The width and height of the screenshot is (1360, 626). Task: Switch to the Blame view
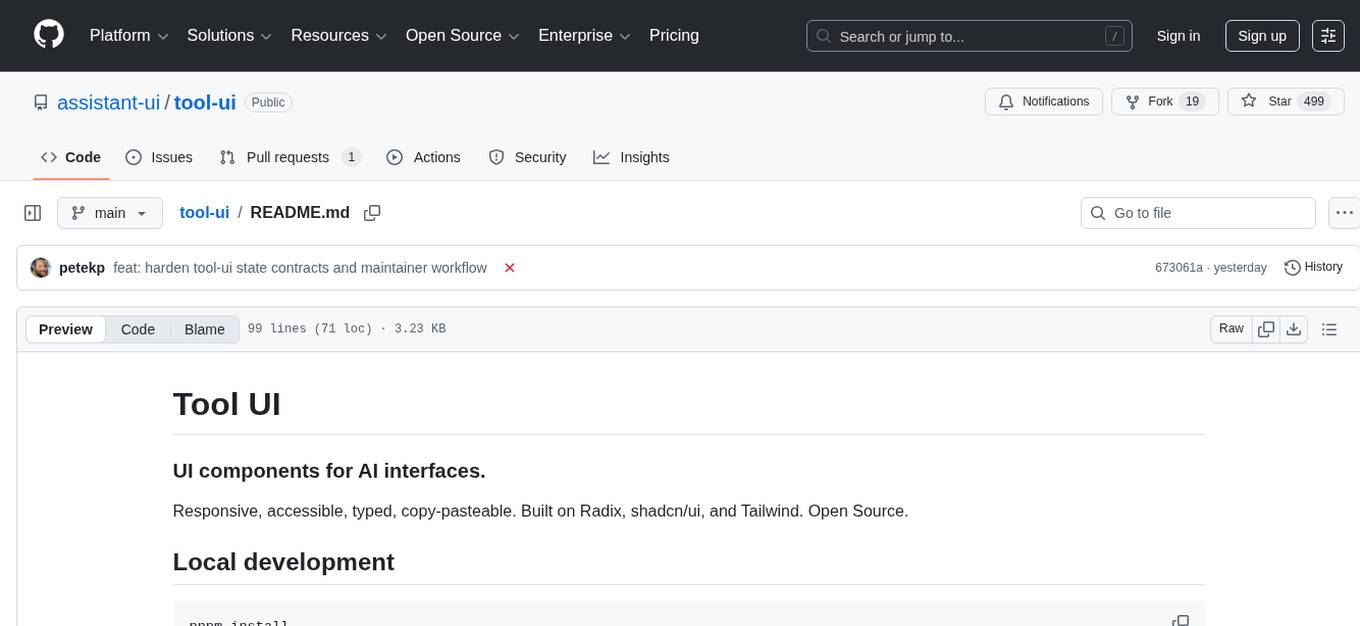(204, 329)
